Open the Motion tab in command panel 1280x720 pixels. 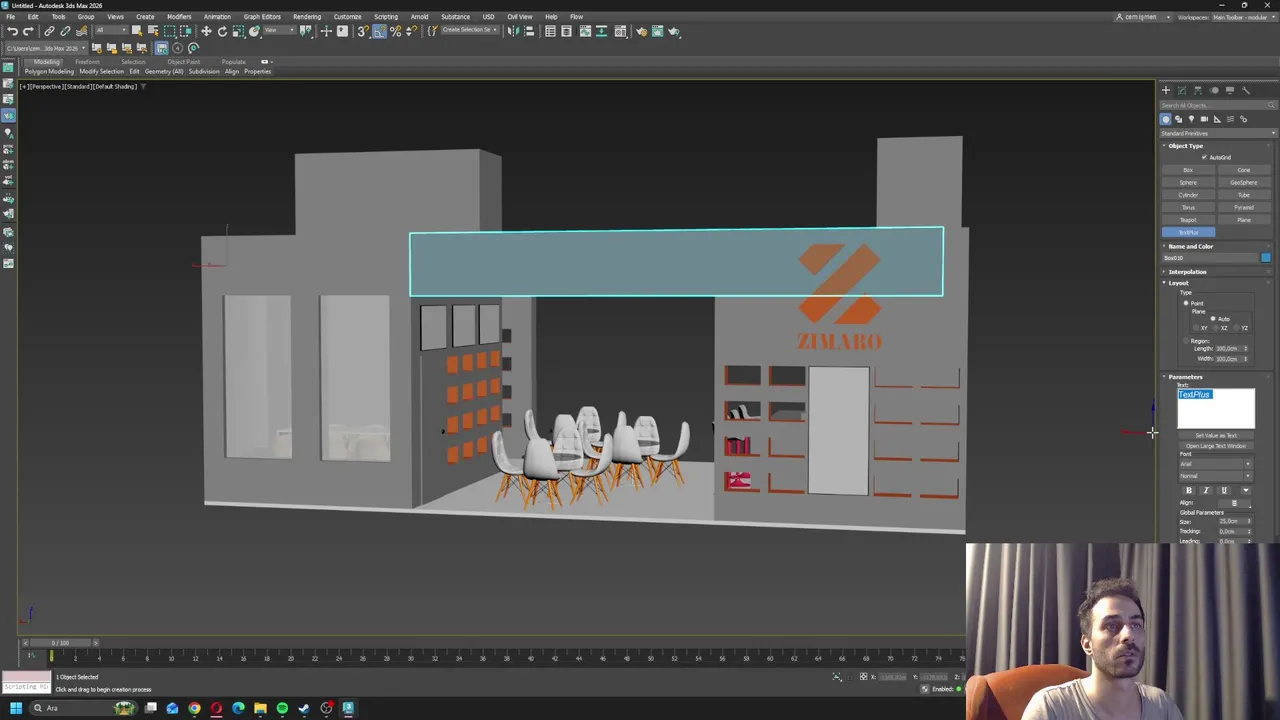tap(1214, 90)
